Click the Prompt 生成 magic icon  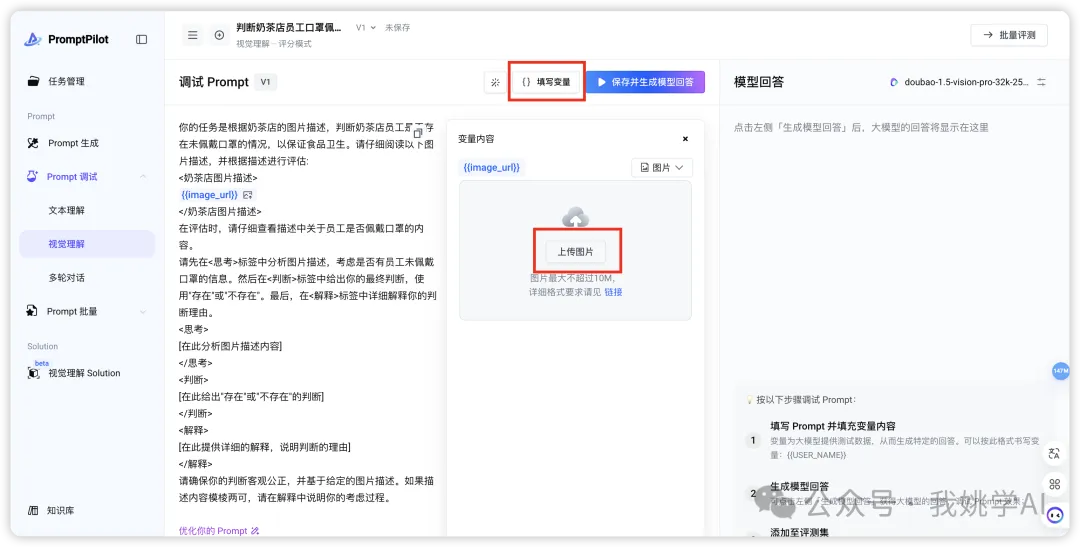click(x=33, y=143)
